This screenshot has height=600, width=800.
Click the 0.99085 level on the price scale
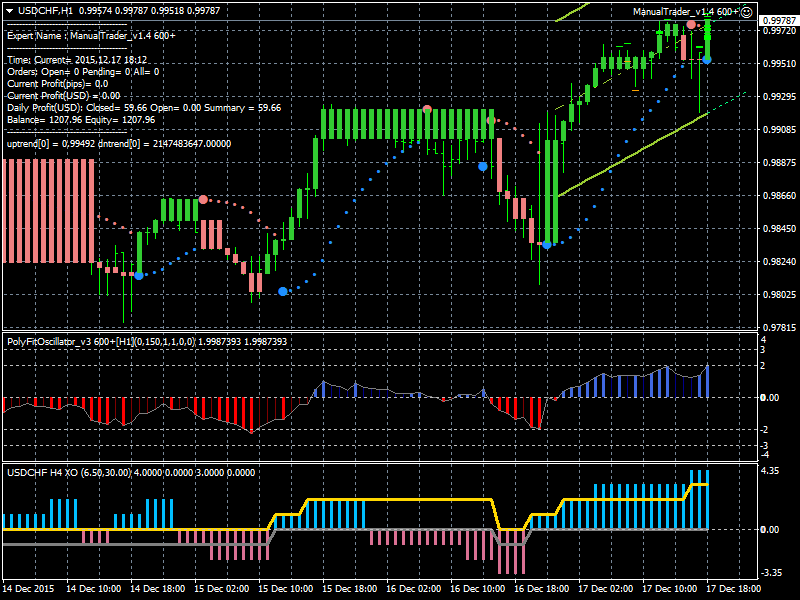pyautogui.click(x=776, y=130)
